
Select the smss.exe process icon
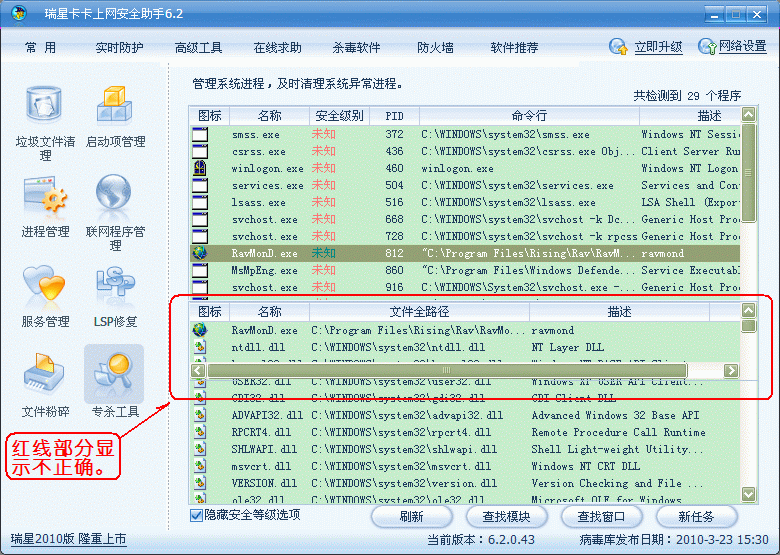click(200, 134)
